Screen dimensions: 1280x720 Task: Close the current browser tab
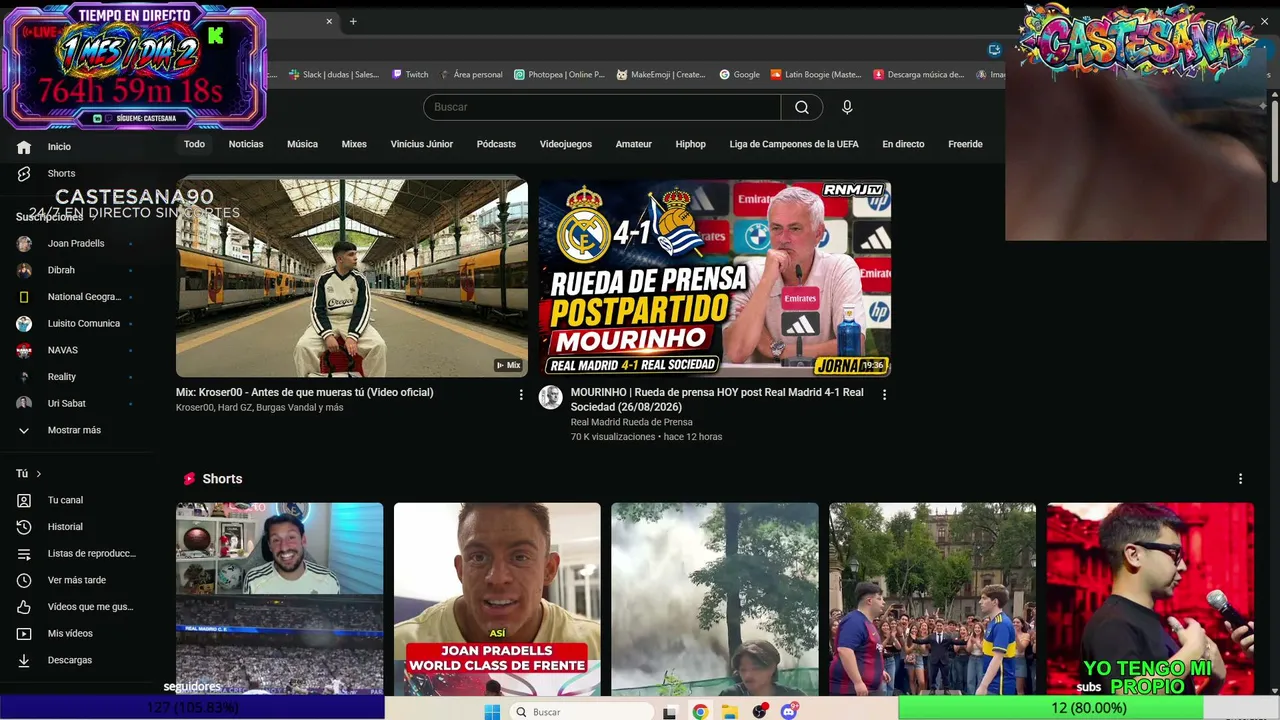pyautogui.click(x=329, y=21)
